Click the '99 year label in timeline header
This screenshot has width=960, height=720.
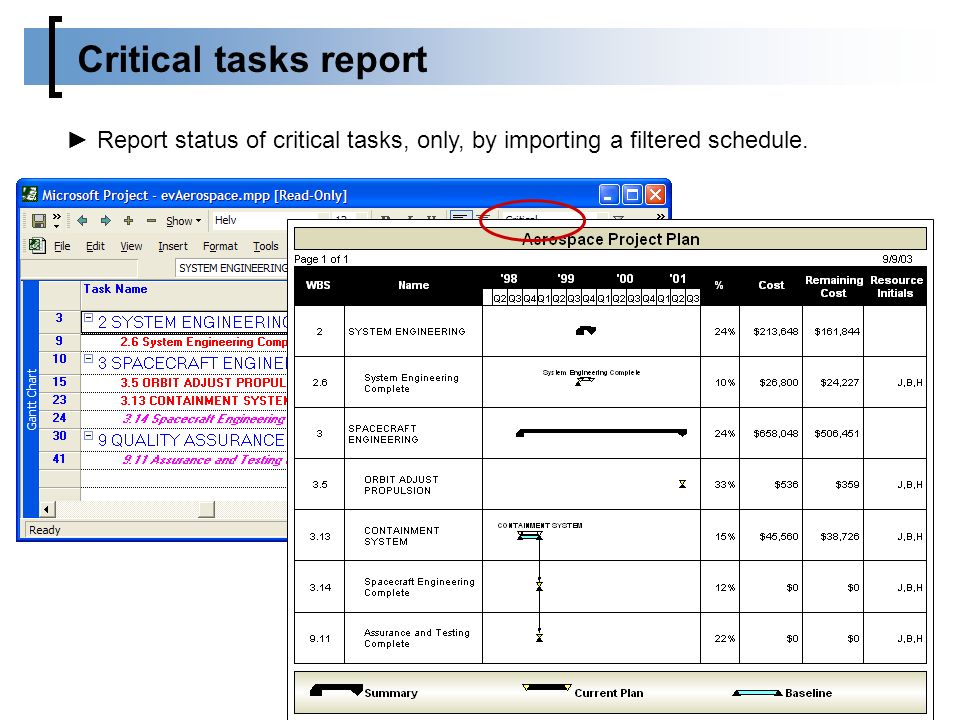coord(566,279)
